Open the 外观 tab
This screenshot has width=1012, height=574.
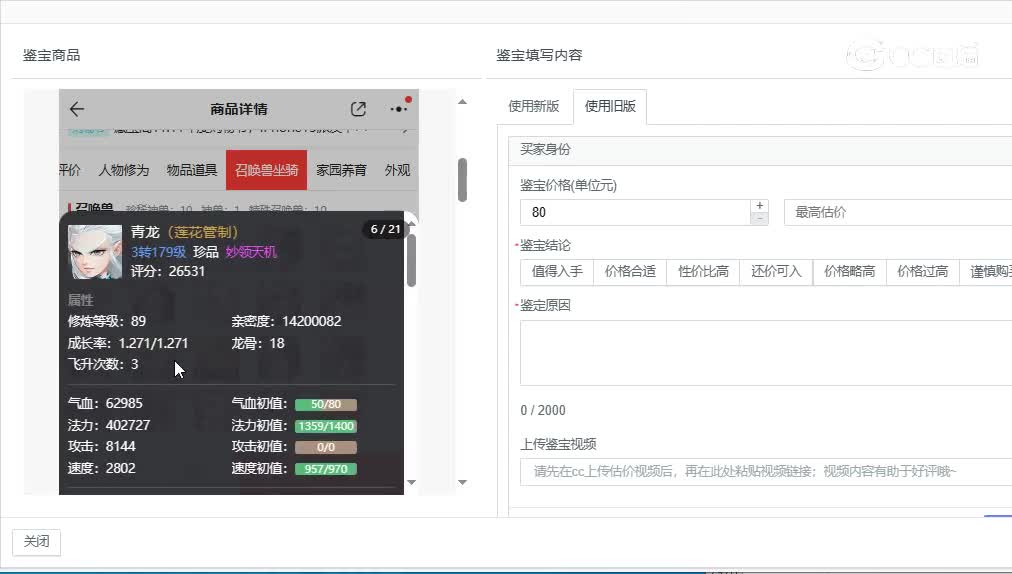coord(398,170)
